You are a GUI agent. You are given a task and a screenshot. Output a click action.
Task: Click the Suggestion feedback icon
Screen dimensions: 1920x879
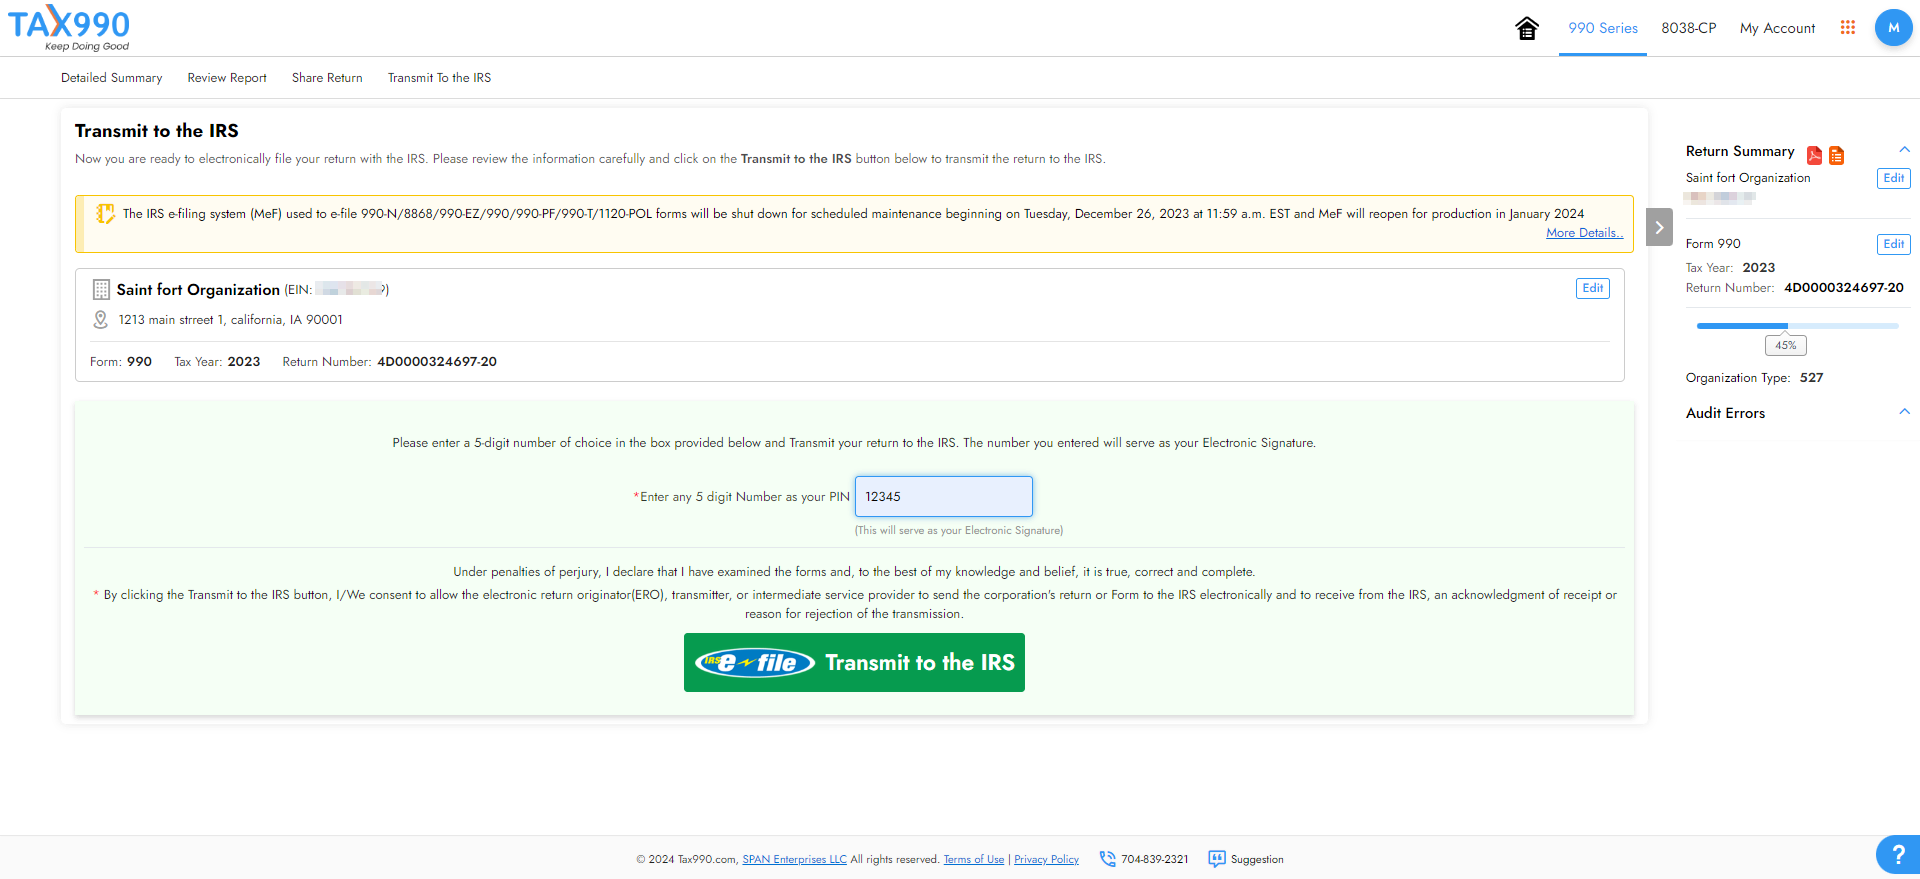pyautogui.click(x=1216, y=859)
